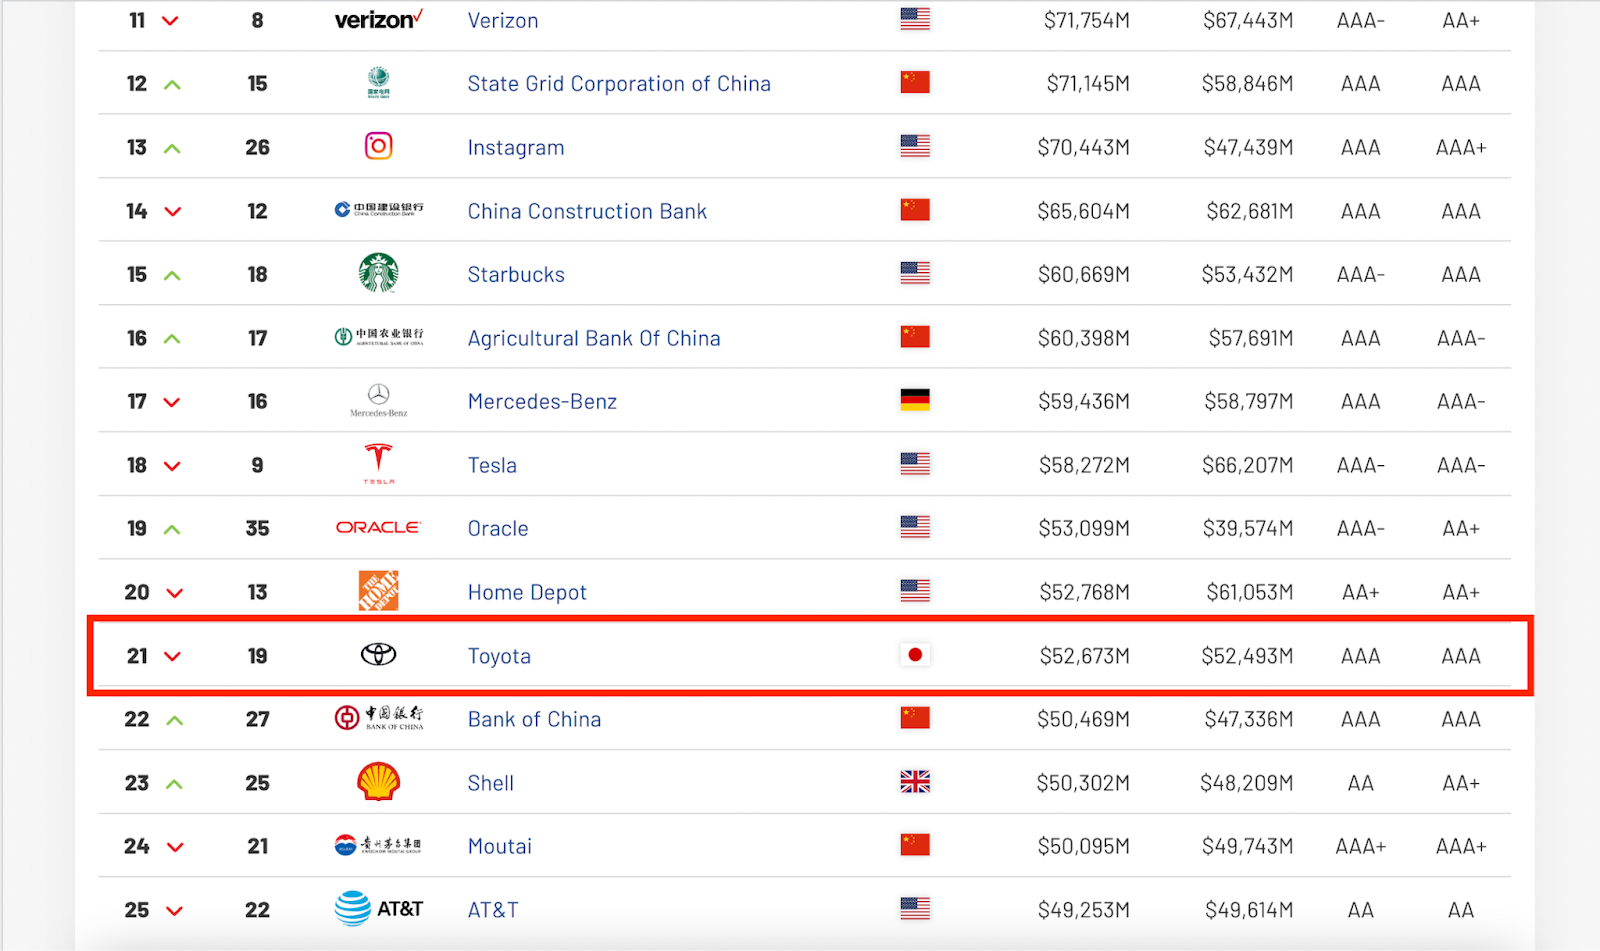The image size is (1600, 951).
Task: Open the Toyota brand link
Action: [x=499, y=656]
